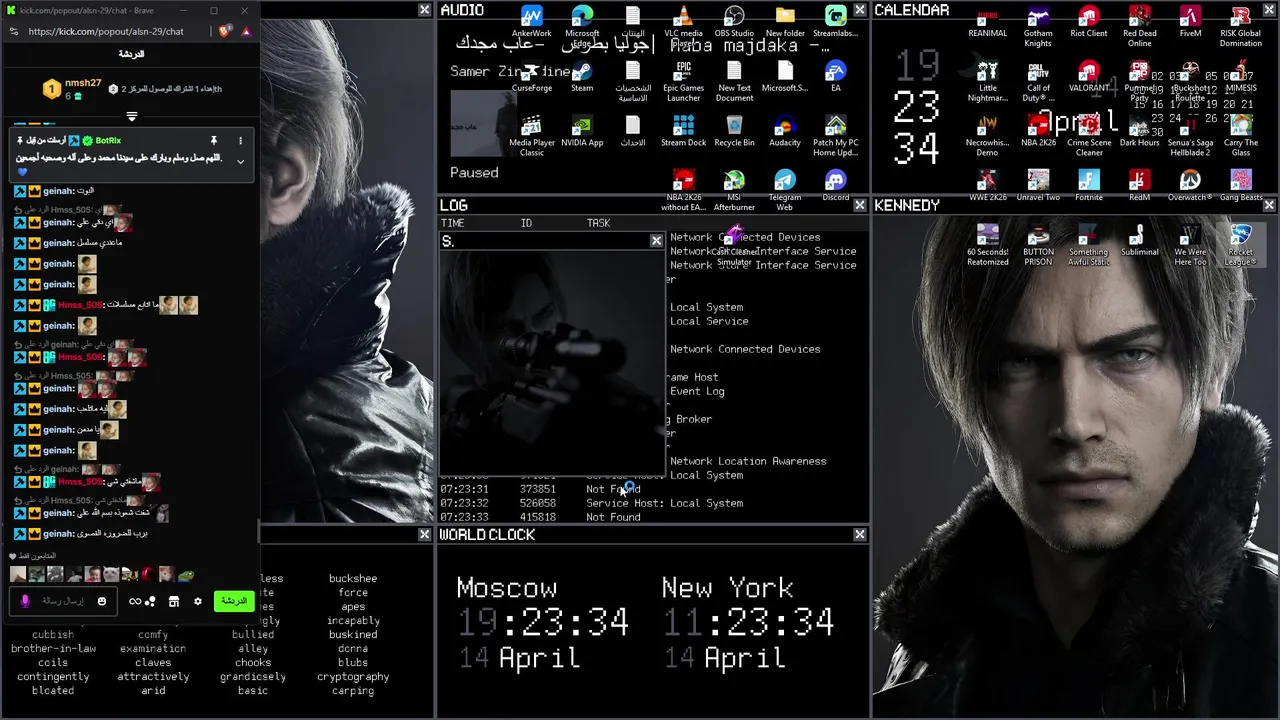The image size is (1280, 720).
Task: Open Epic Games Launcher icon
Action: pos(684,82)
